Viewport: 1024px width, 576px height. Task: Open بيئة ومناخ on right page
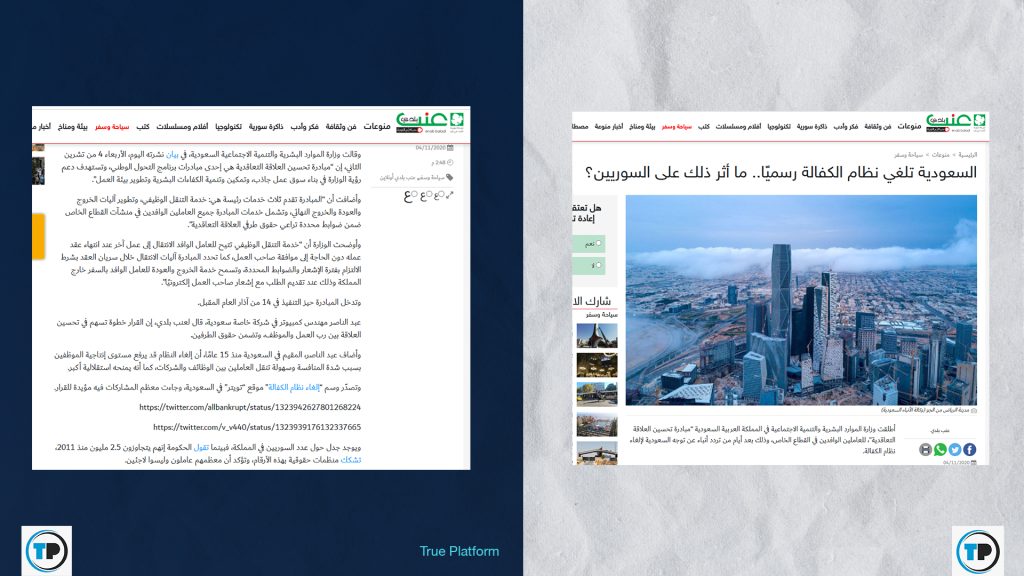pos(642,126)
